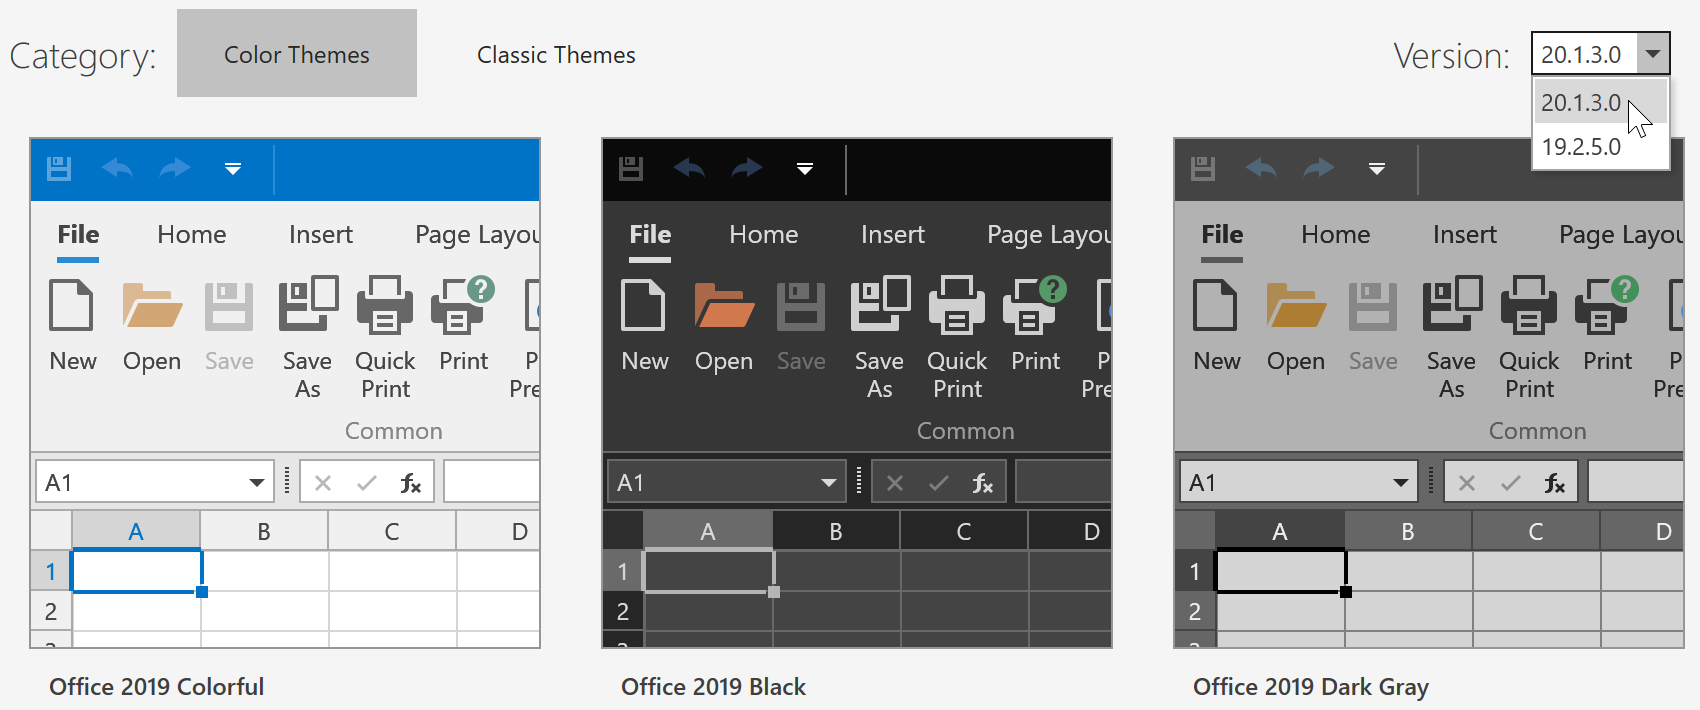The height and width of the screenshot is (710, 1700).
Task: Expand quick access customize arrow in Black theme
Action: (x=805, y=168)
